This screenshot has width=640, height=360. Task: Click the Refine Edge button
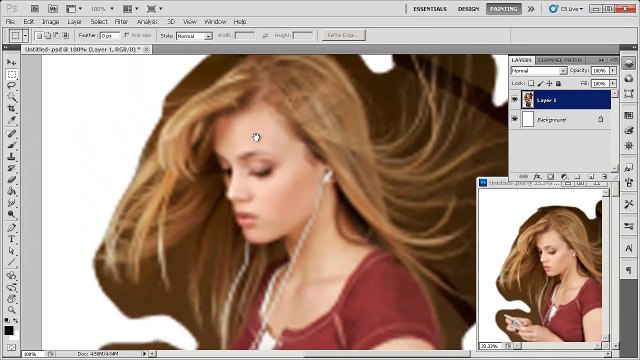click(x=343, y=36)
